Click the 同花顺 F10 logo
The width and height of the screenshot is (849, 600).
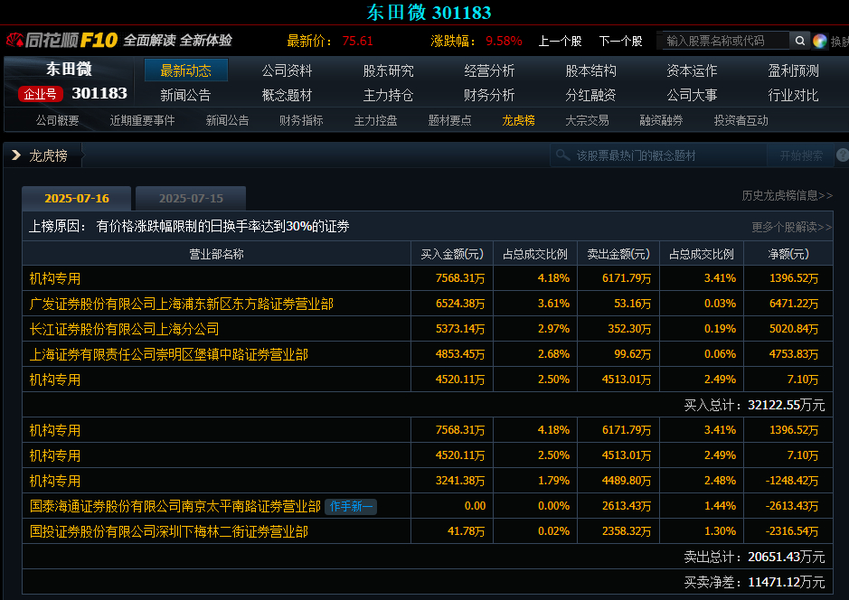(x=62, y=40)
